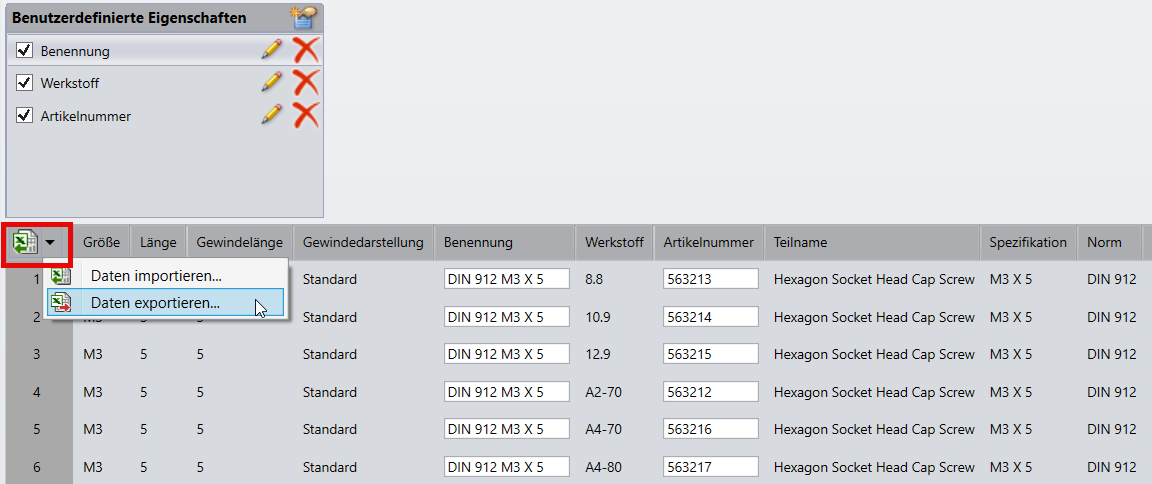Select row number 6 header

click(x=37, y=467)
